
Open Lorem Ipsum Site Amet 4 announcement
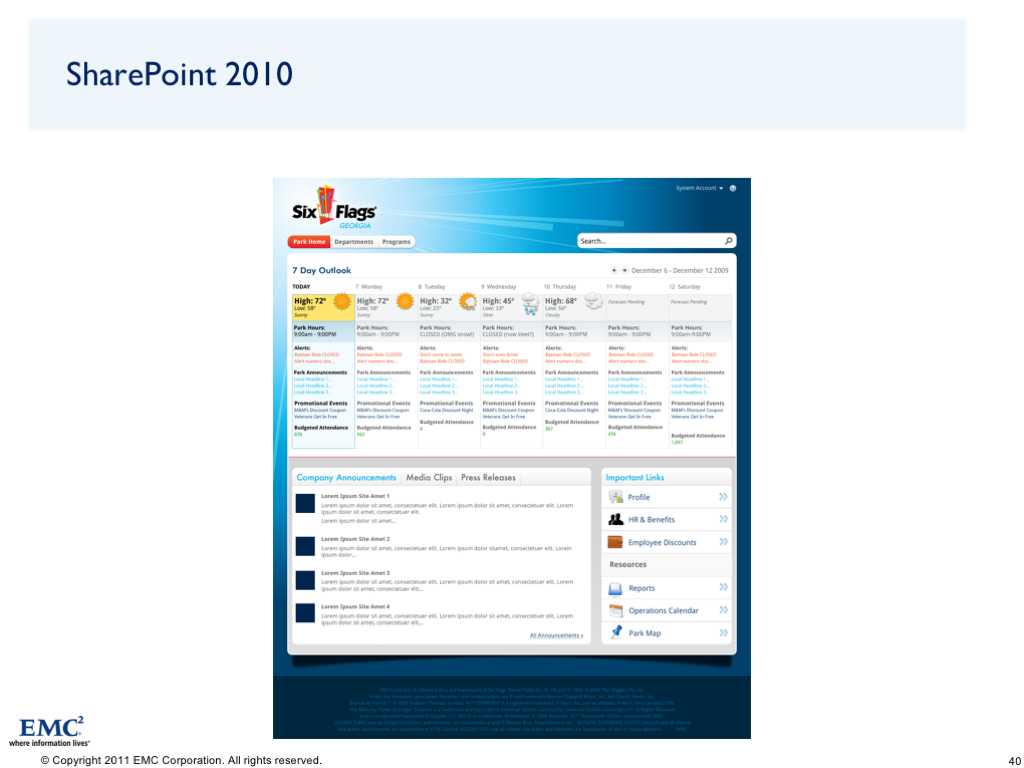(355, 607)
